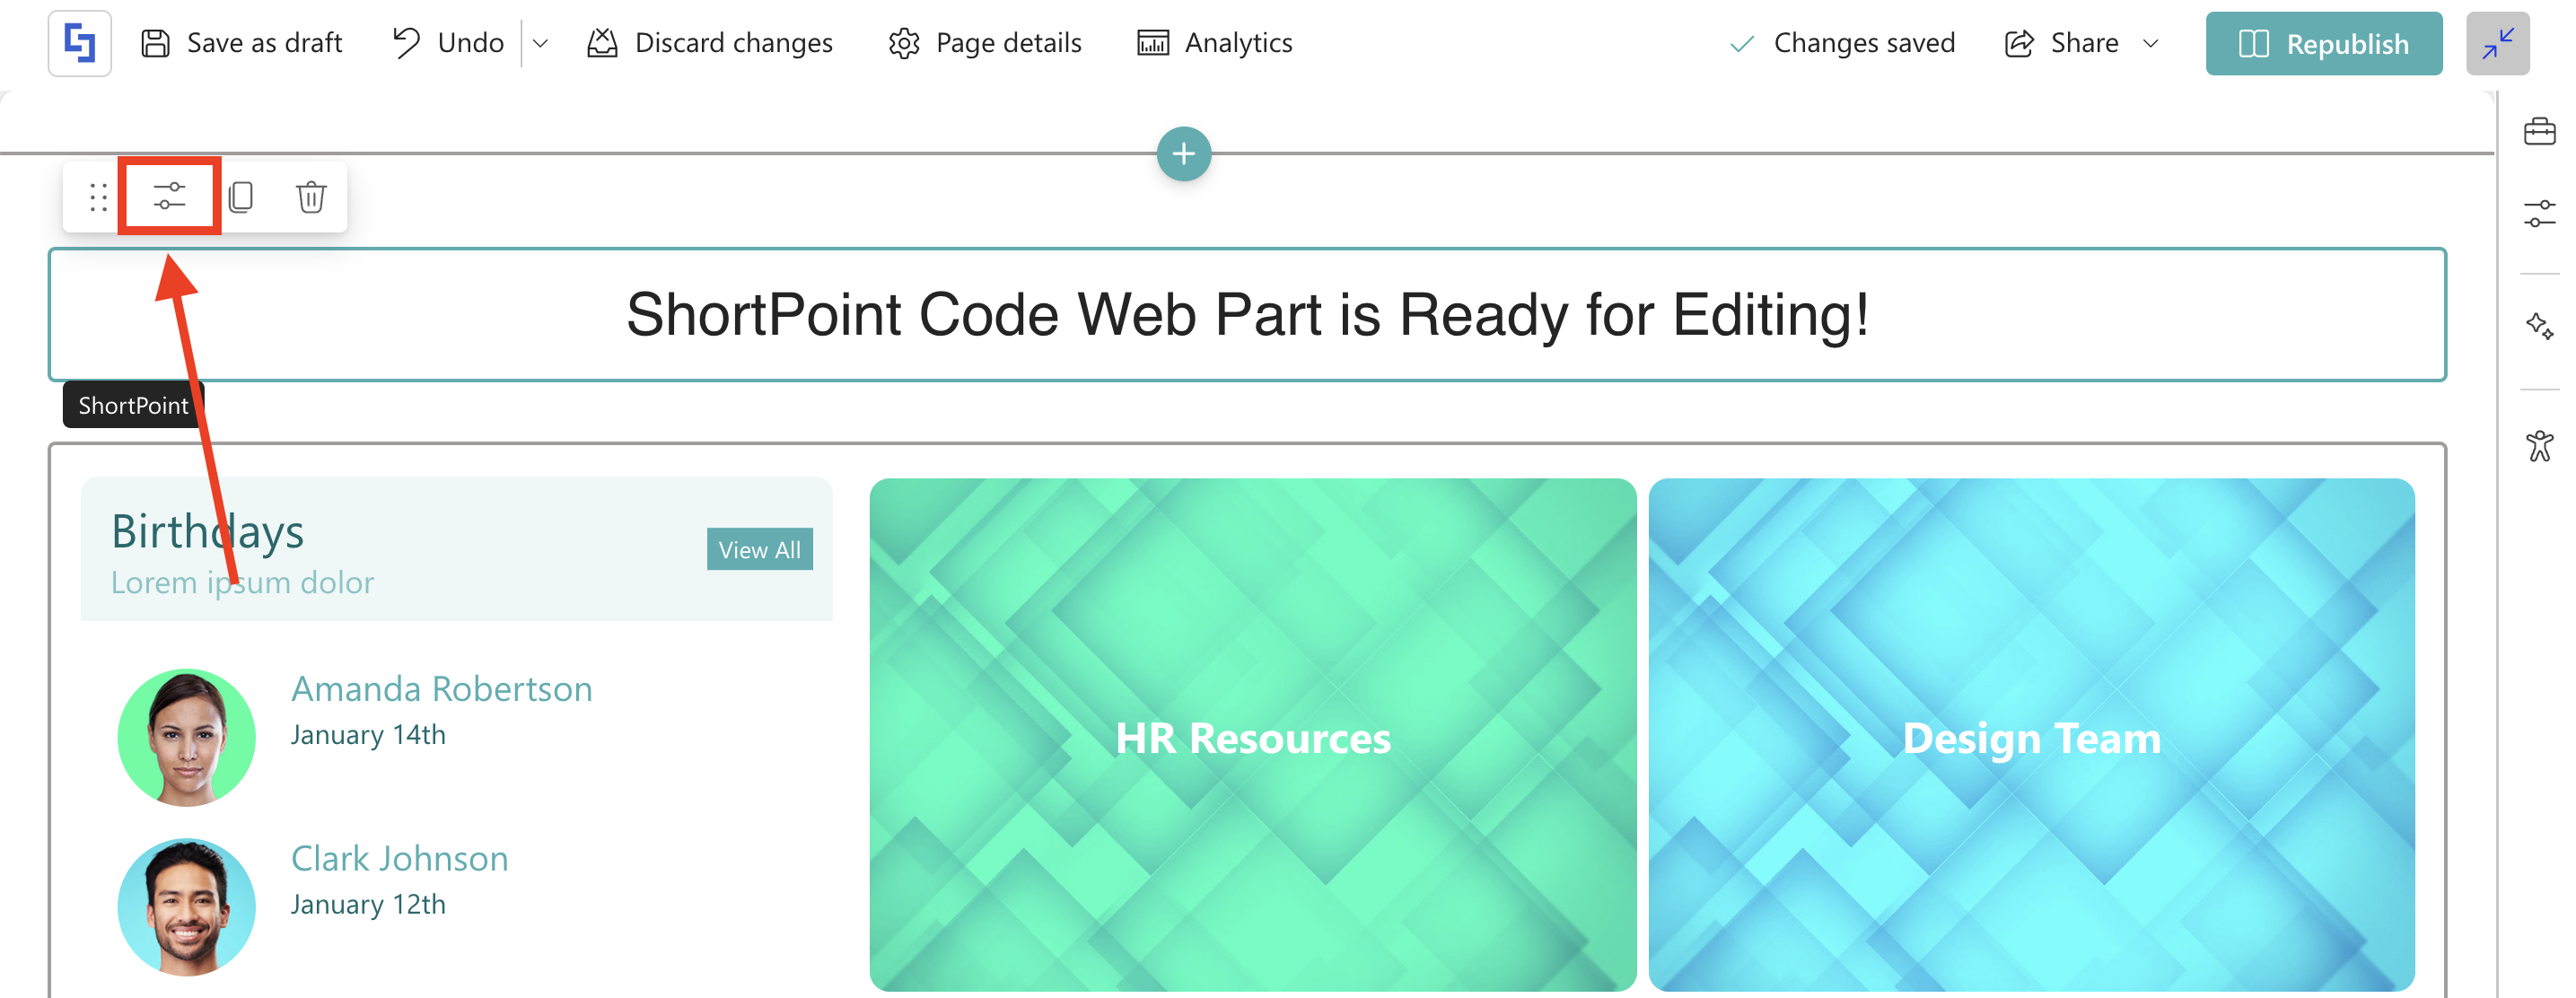Click Save as draft
2576x998 pixels.
242,43
